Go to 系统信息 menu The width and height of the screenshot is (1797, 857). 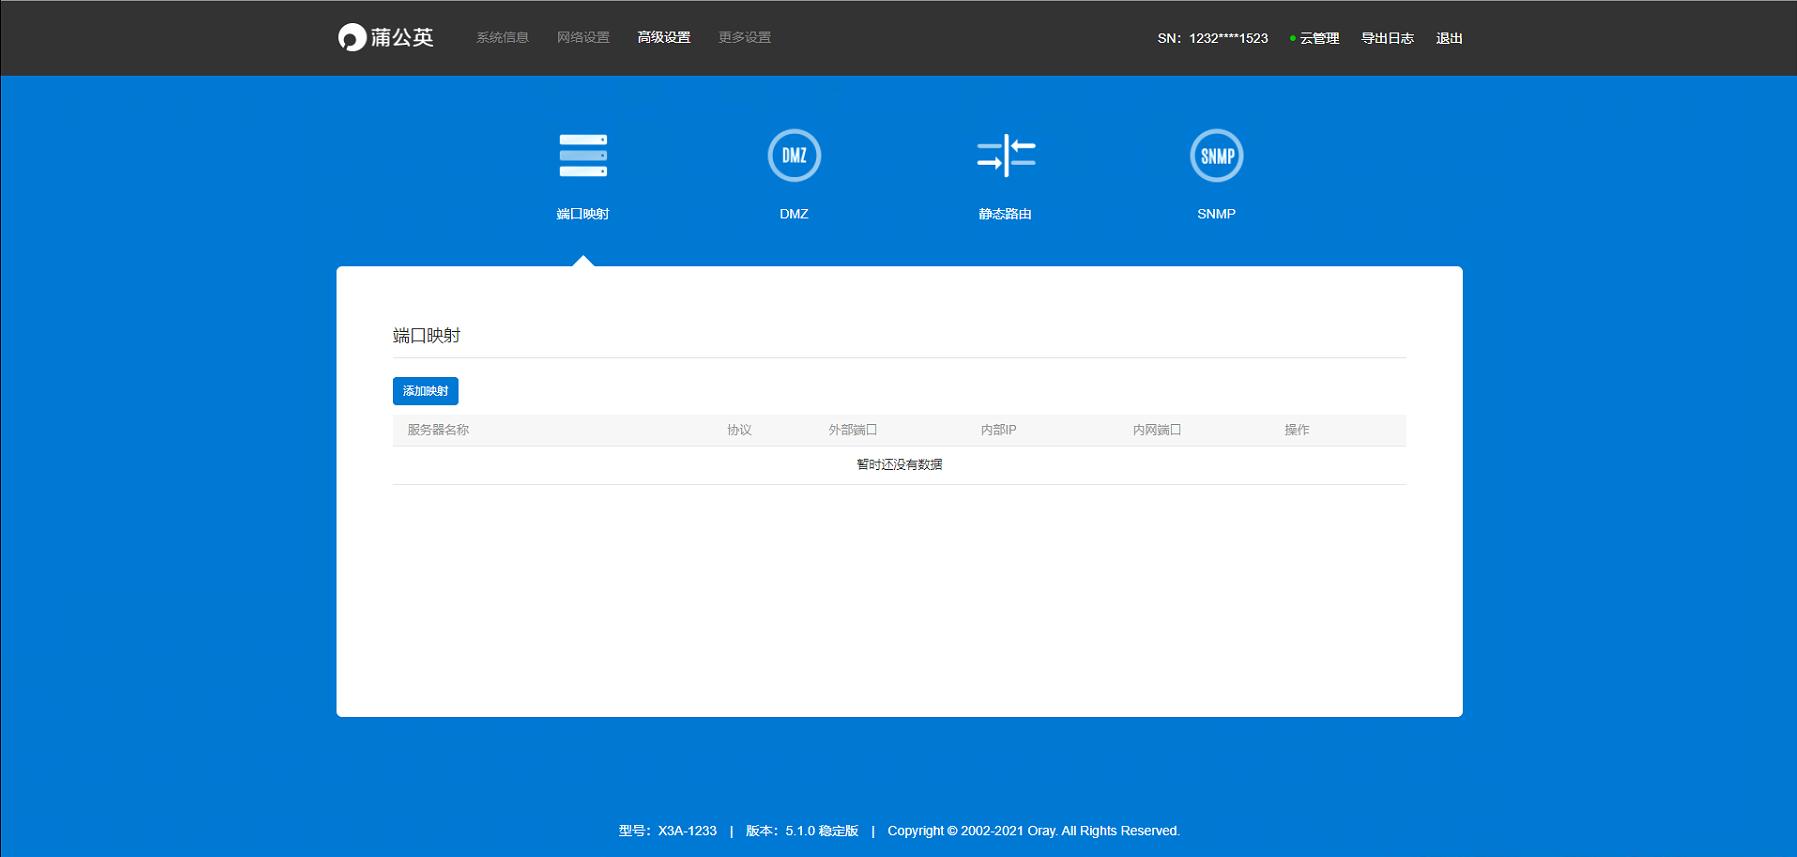502,38
